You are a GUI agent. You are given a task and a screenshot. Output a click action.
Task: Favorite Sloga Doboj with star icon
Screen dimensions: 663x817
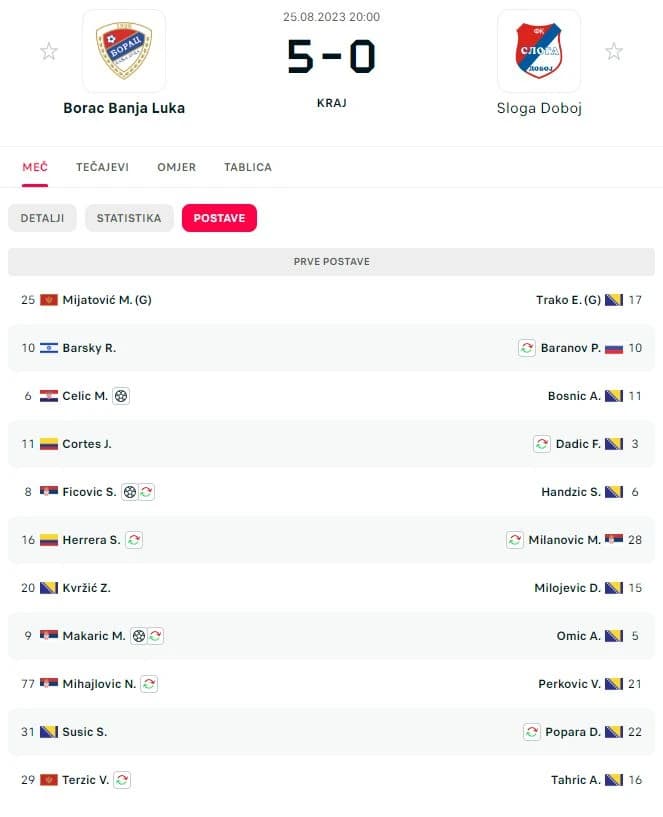click(x=614, y=51)
